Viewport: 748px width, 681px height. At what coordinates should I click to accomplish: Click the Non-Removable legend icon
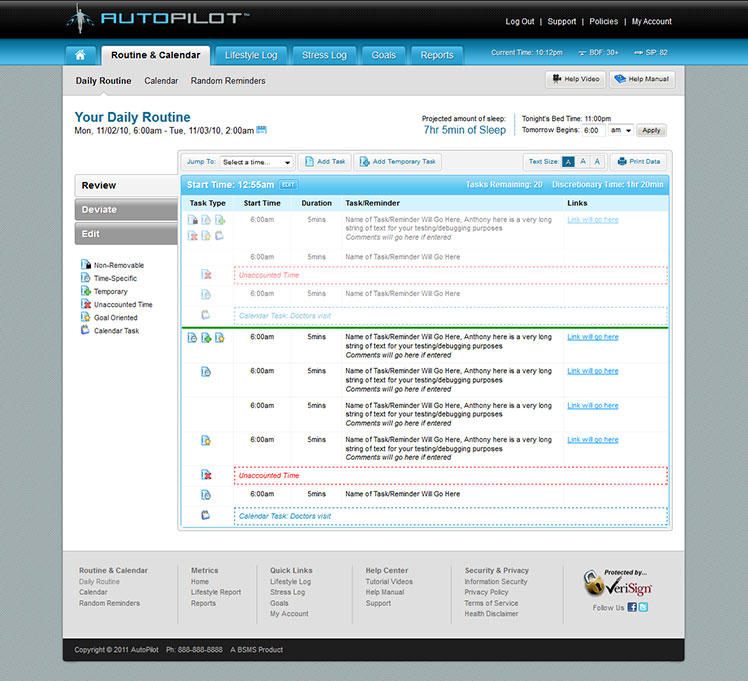[86, 266]
